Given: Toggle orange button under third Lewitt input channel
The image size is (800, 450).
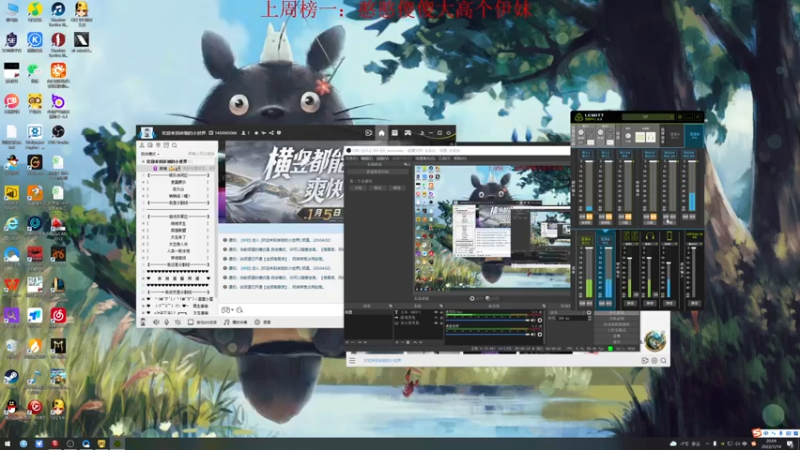Looking at the screenshot, I should 629,216.
